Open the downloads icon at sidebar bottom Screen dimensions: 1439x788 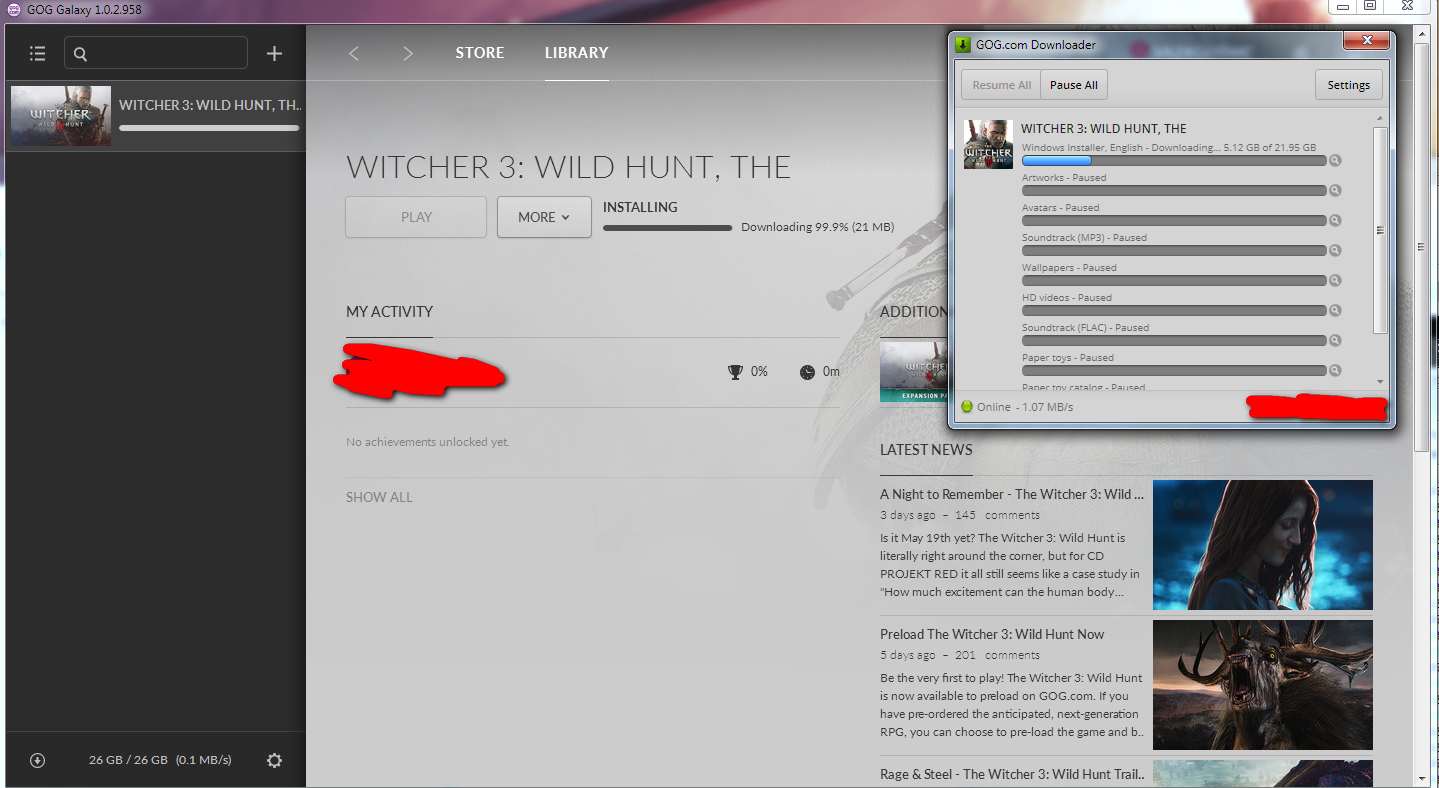[x=38, y=760]
